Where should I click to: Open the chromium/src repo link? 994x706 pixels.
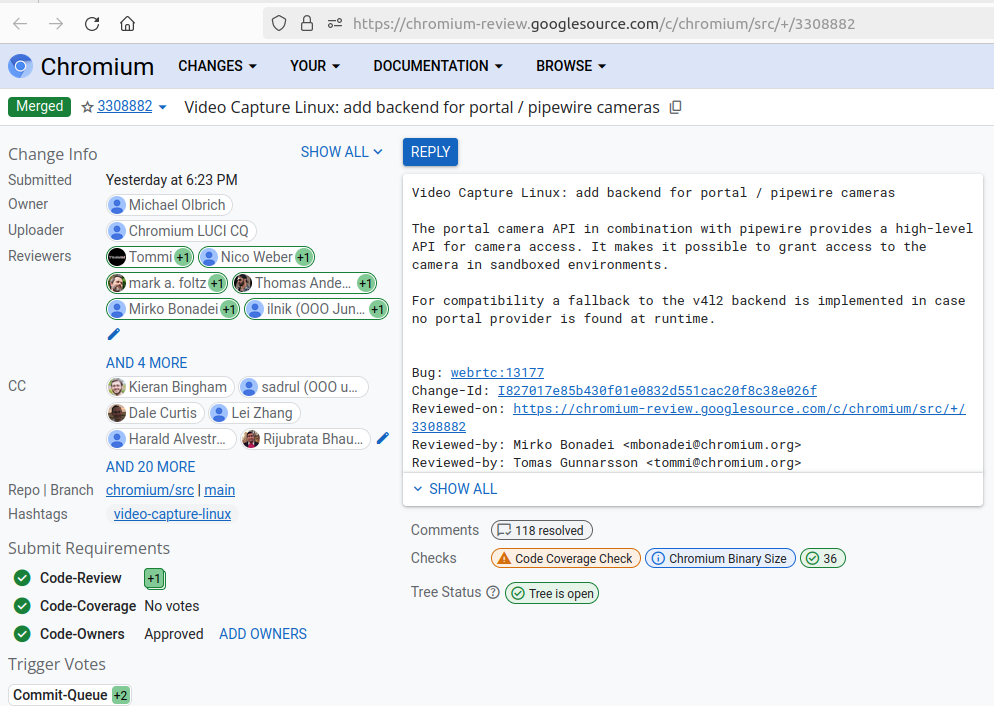pyautogui.click(x=150, y=491)
